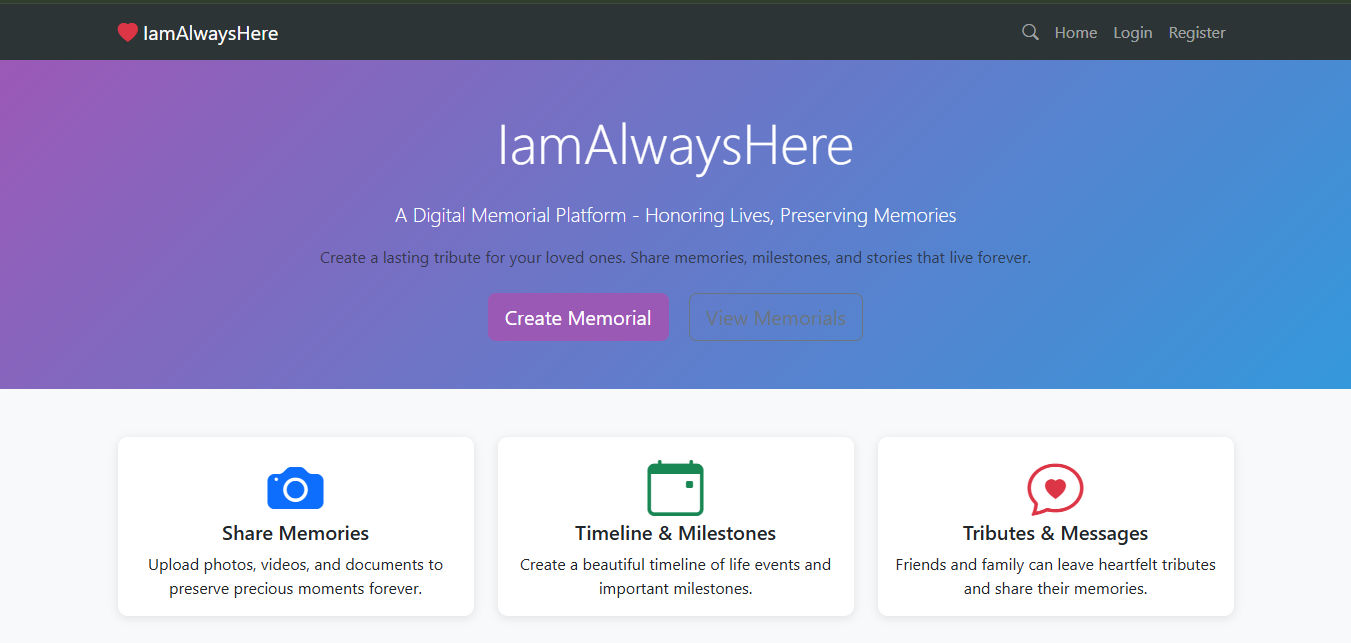The height and width of the screenshot is (643, 1351).
Task: Click the Create Memorial button
Action: 578,317
